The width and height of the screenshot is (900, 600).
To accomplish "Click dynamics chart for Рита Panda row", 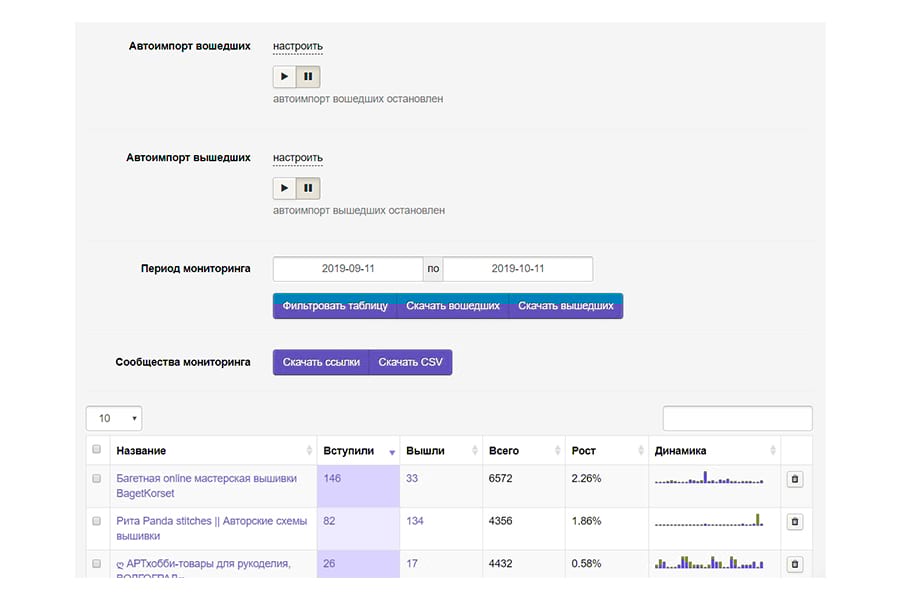I will pos(709,520).
